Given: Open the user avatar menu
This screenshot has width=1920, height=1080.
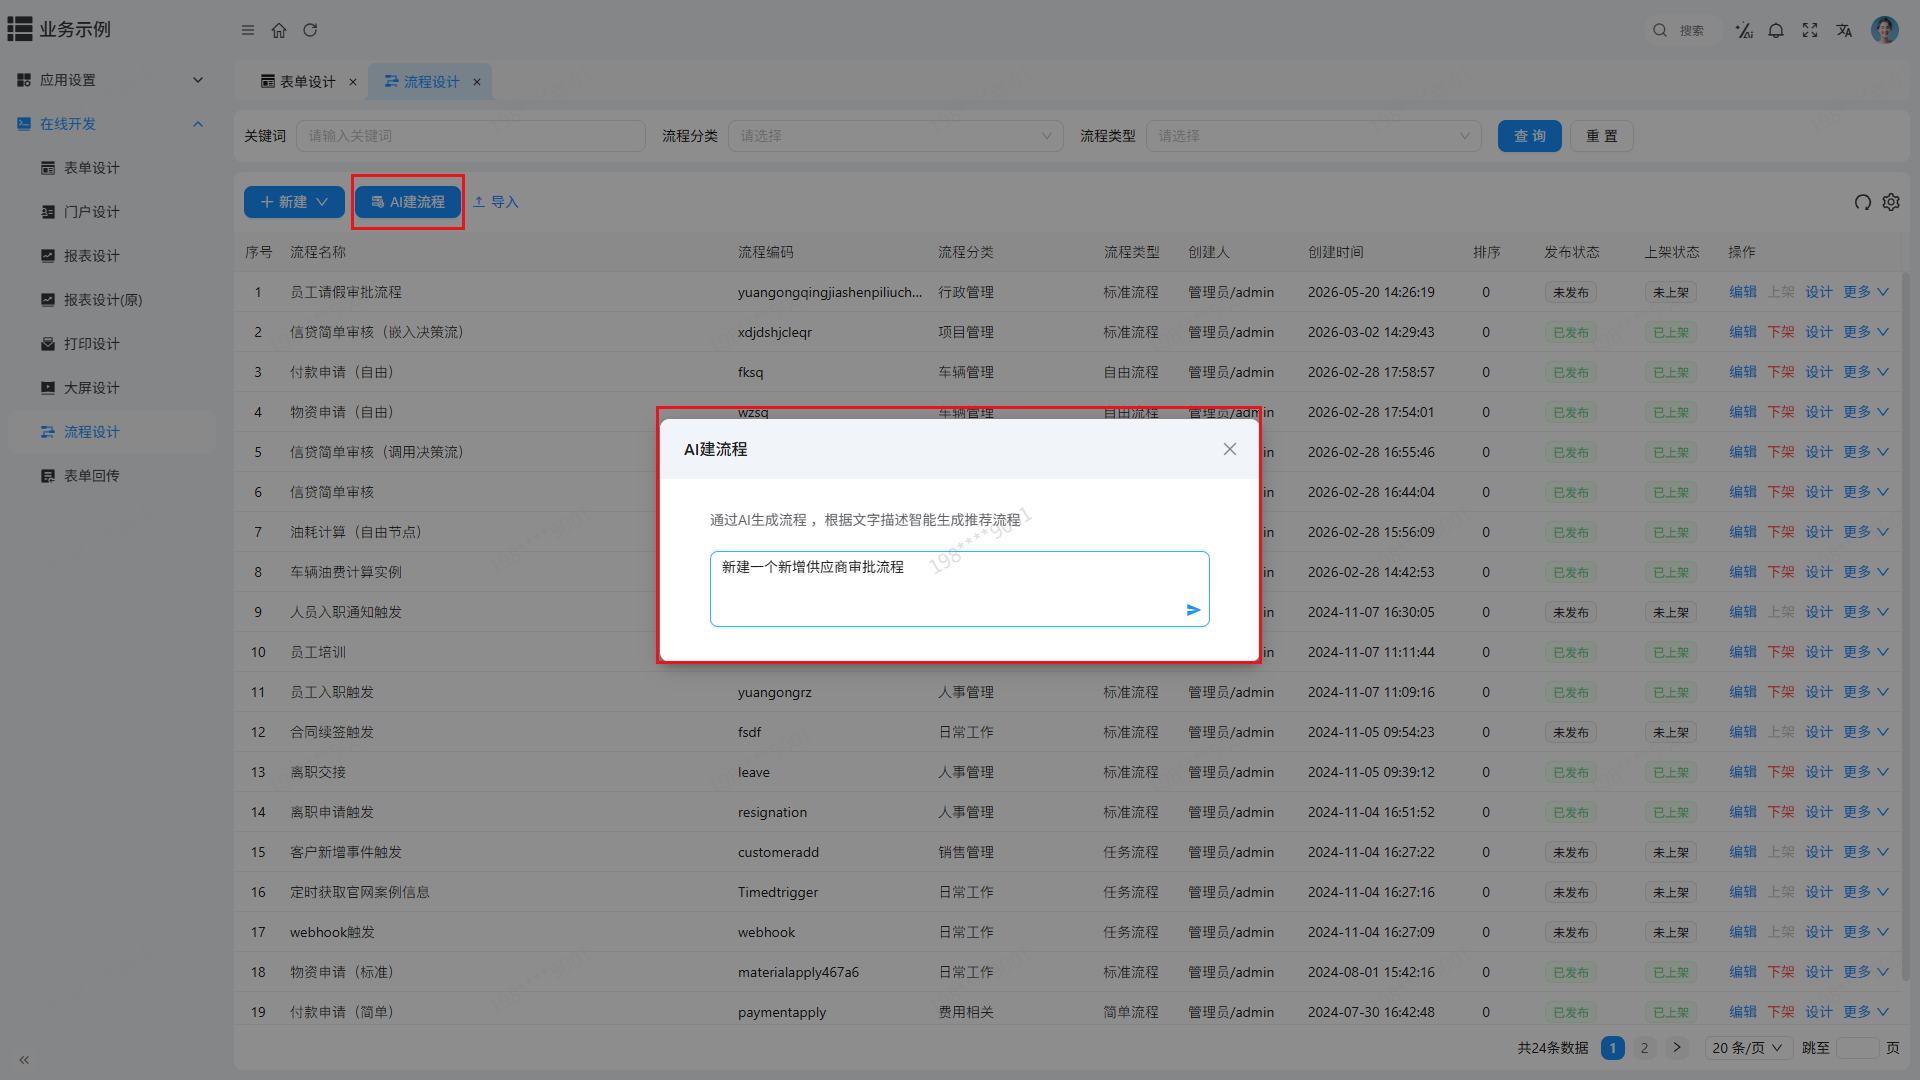Looking at the screenshot, I should [1885, 30].
